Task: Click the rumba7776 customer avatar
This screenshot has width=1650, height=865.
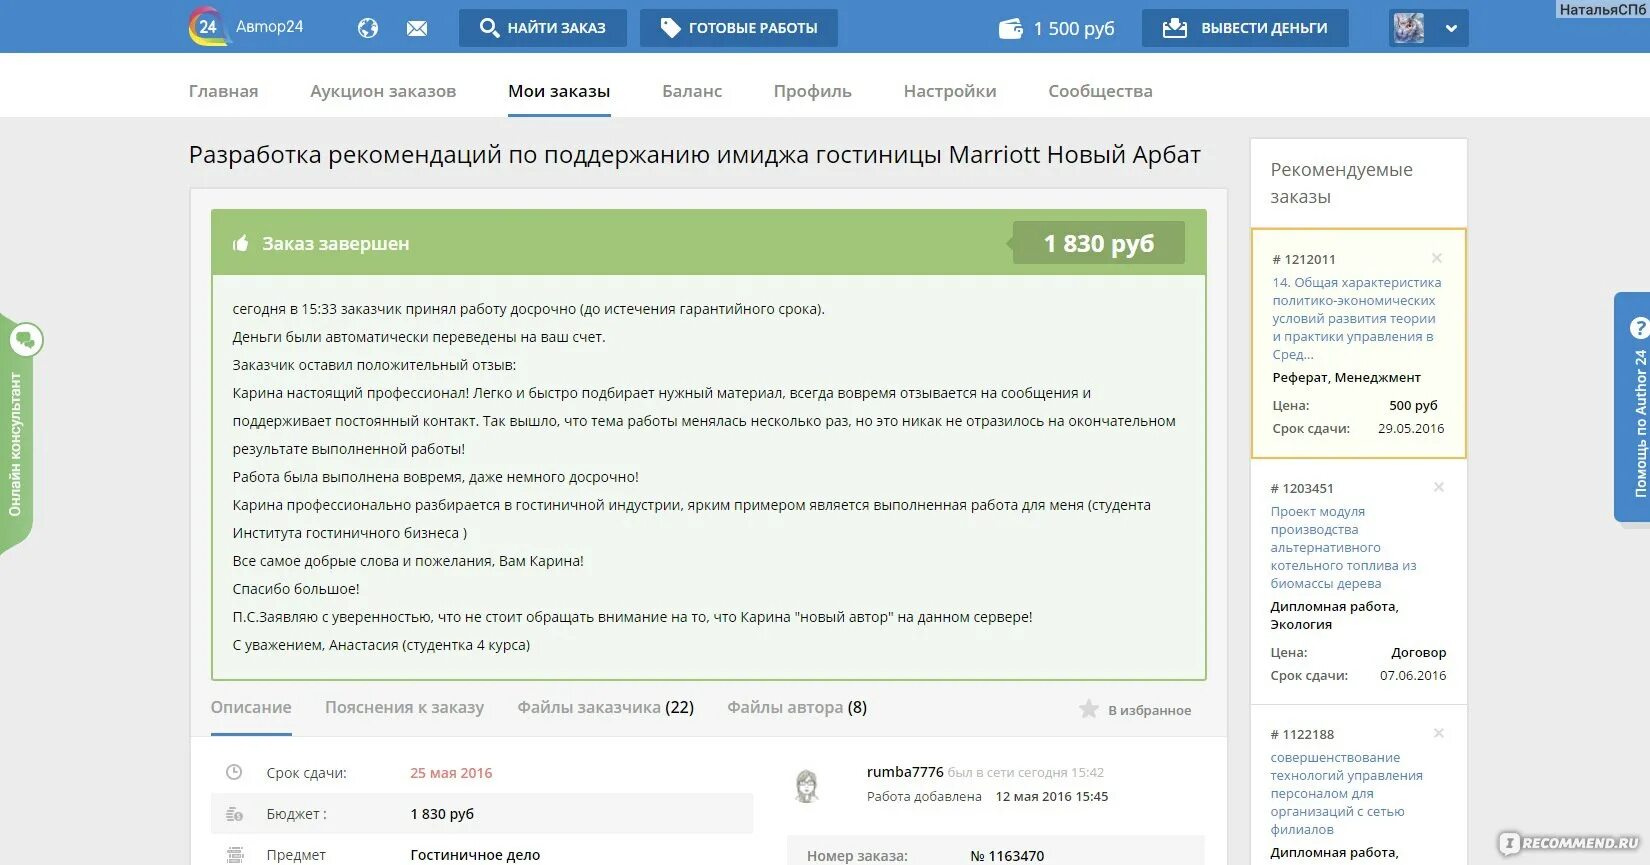Action: [807, 786]
